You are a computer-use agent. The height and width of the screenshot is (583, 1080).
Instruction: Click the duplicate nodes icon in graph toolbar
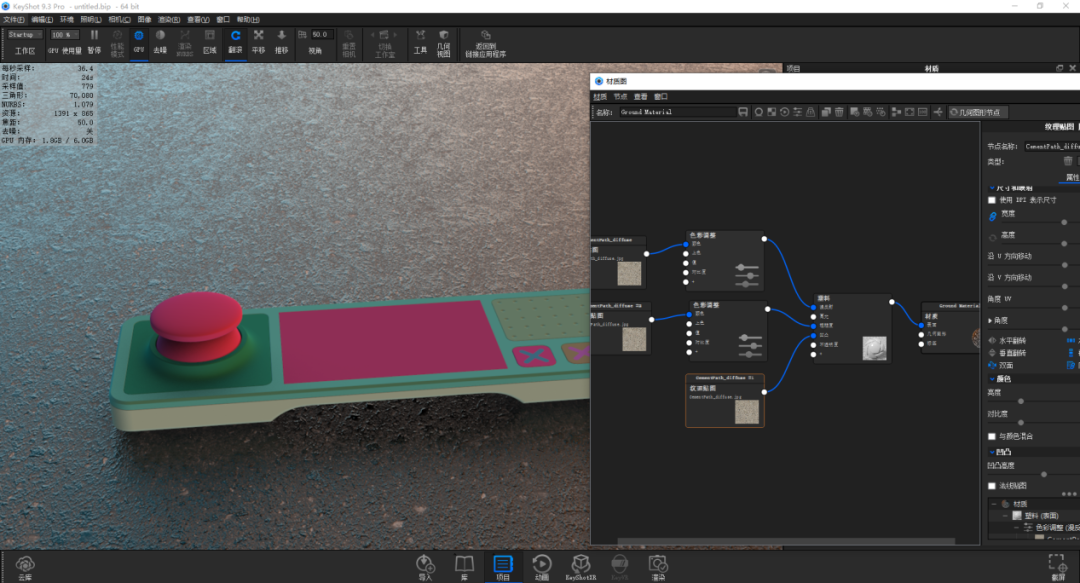(826, 112)
